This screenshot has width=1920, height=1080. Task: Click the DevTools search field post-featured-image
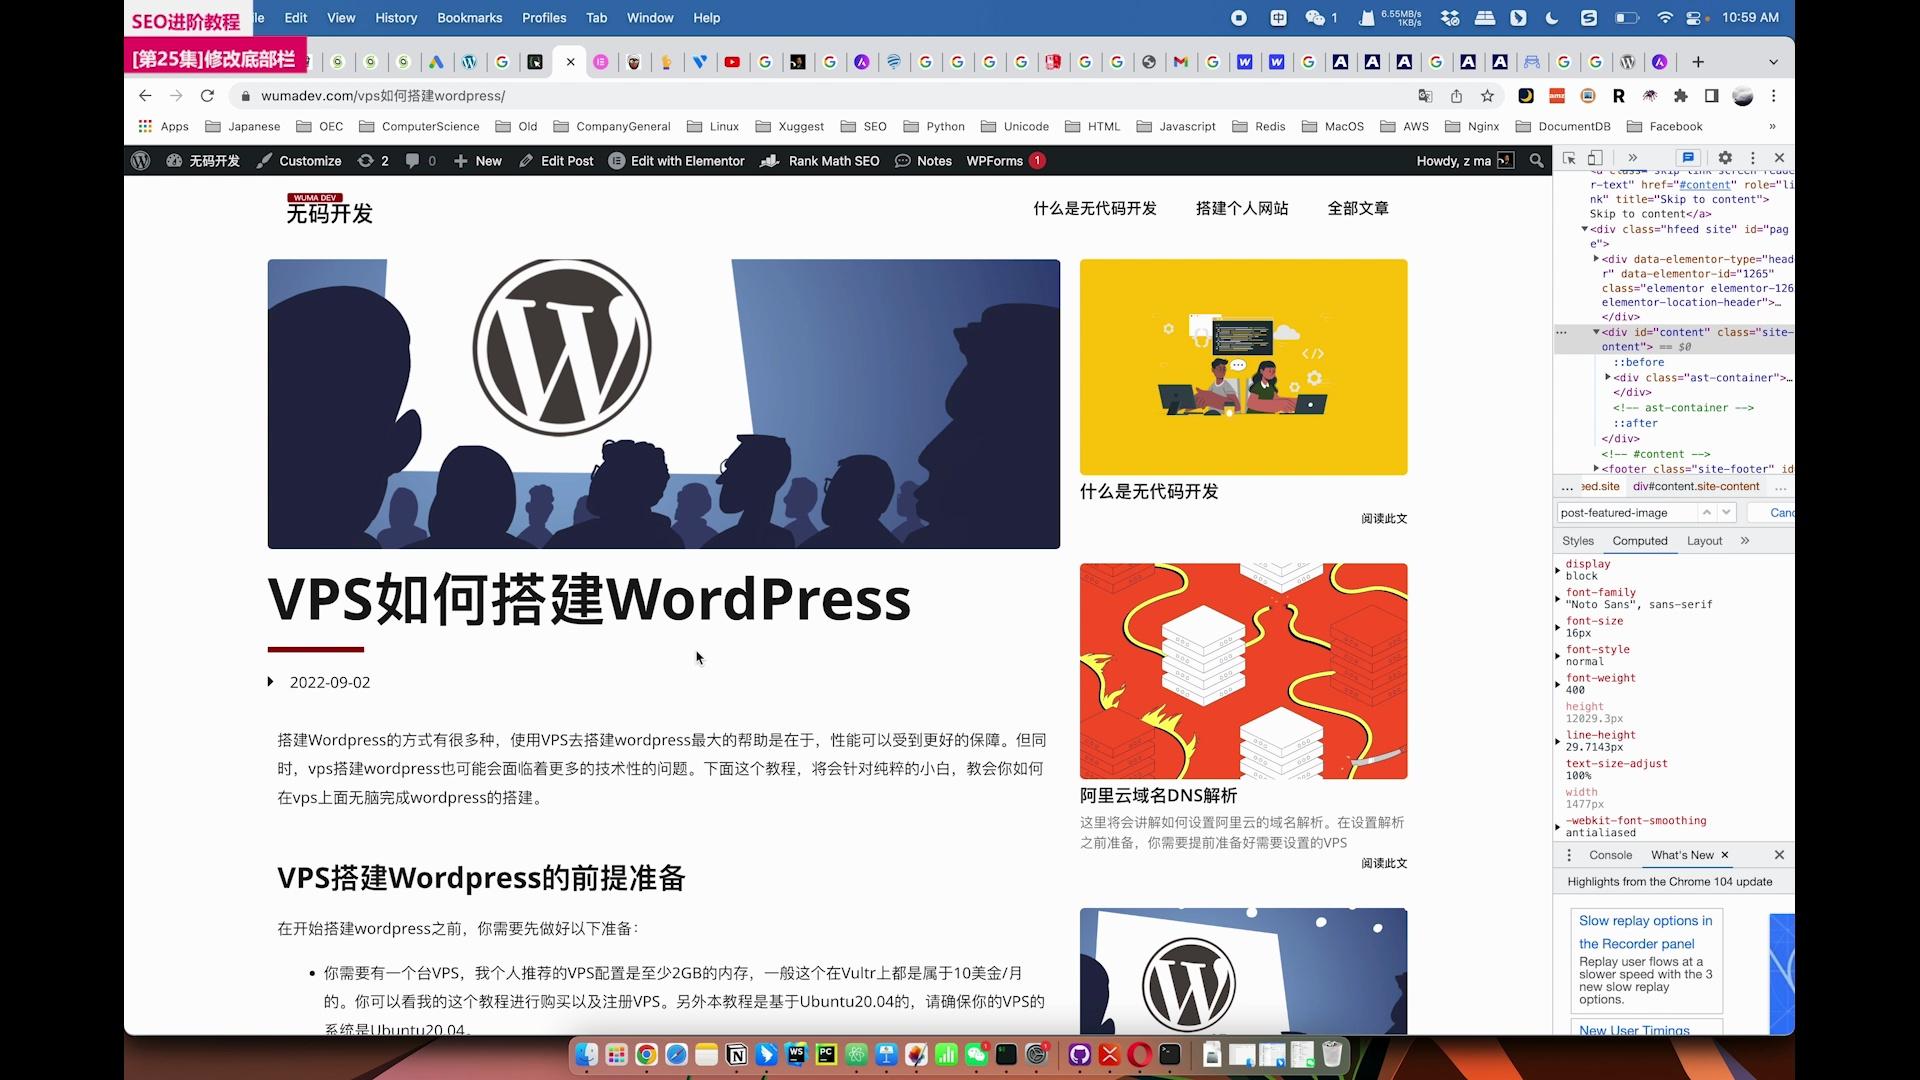pyautogui.click(x=1627, y=512)
